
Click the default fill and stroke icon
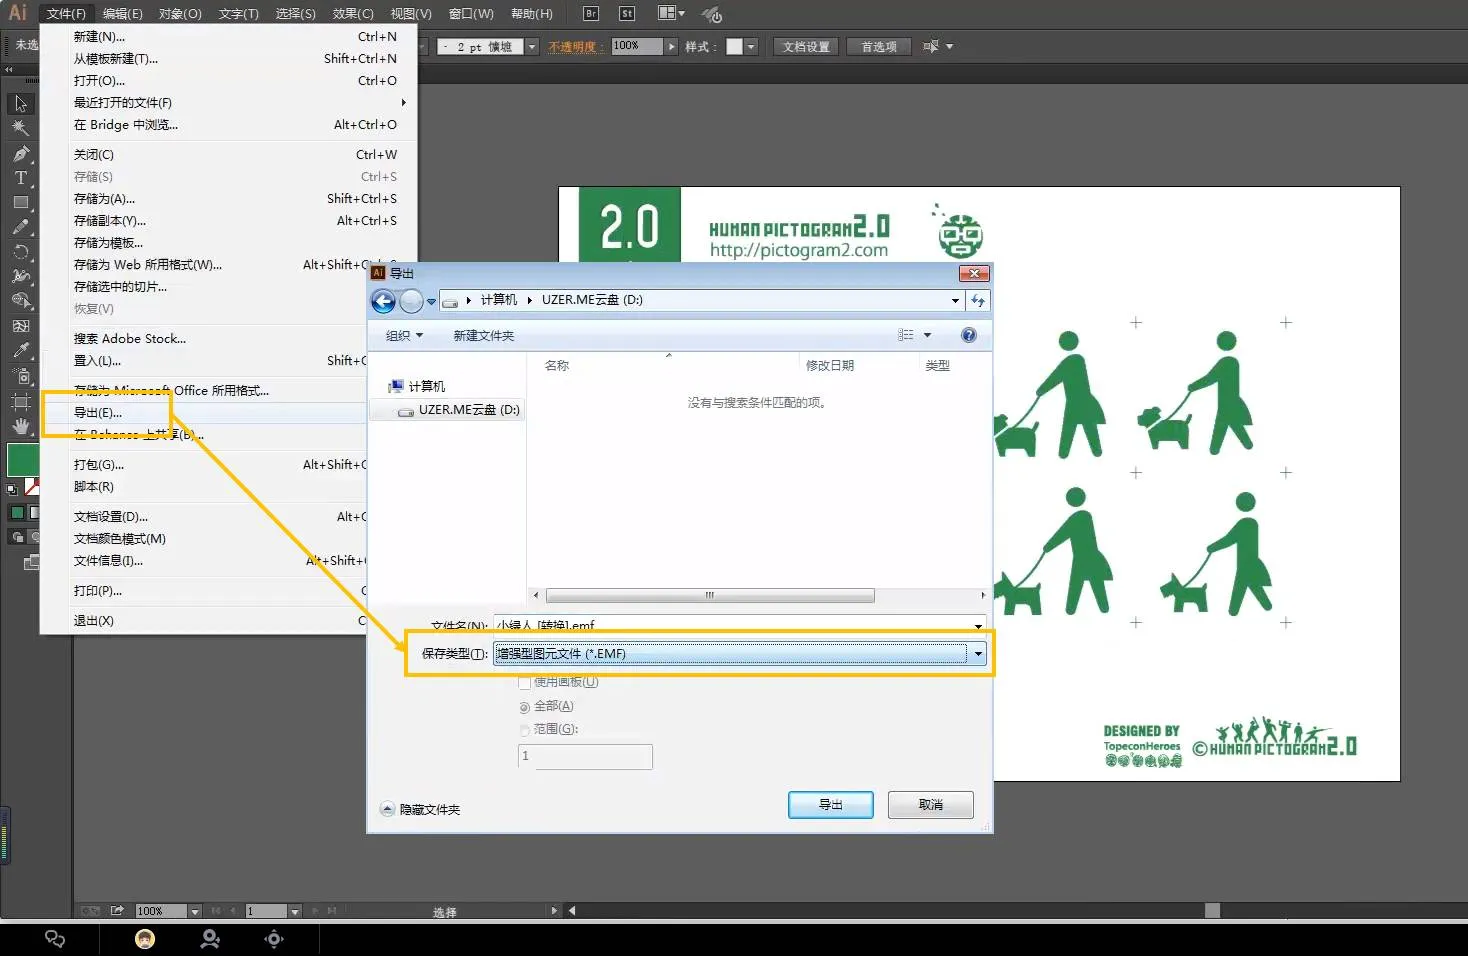(x=12, y=490)
